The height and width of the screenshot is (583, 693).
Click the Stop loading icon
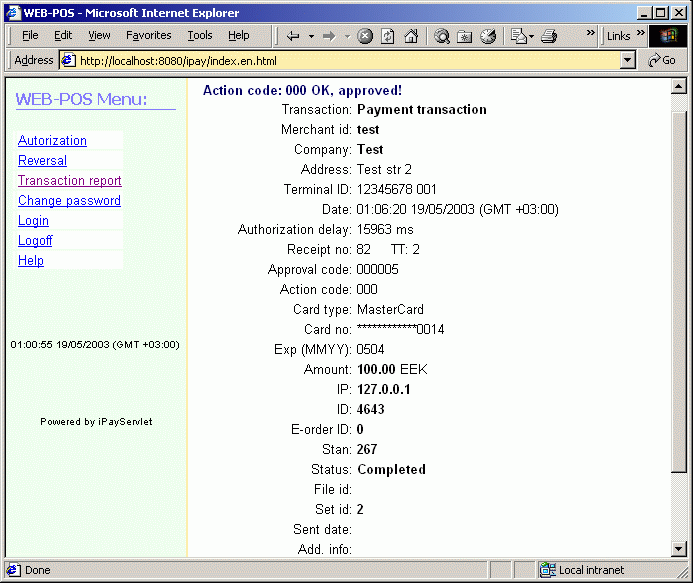365,36
